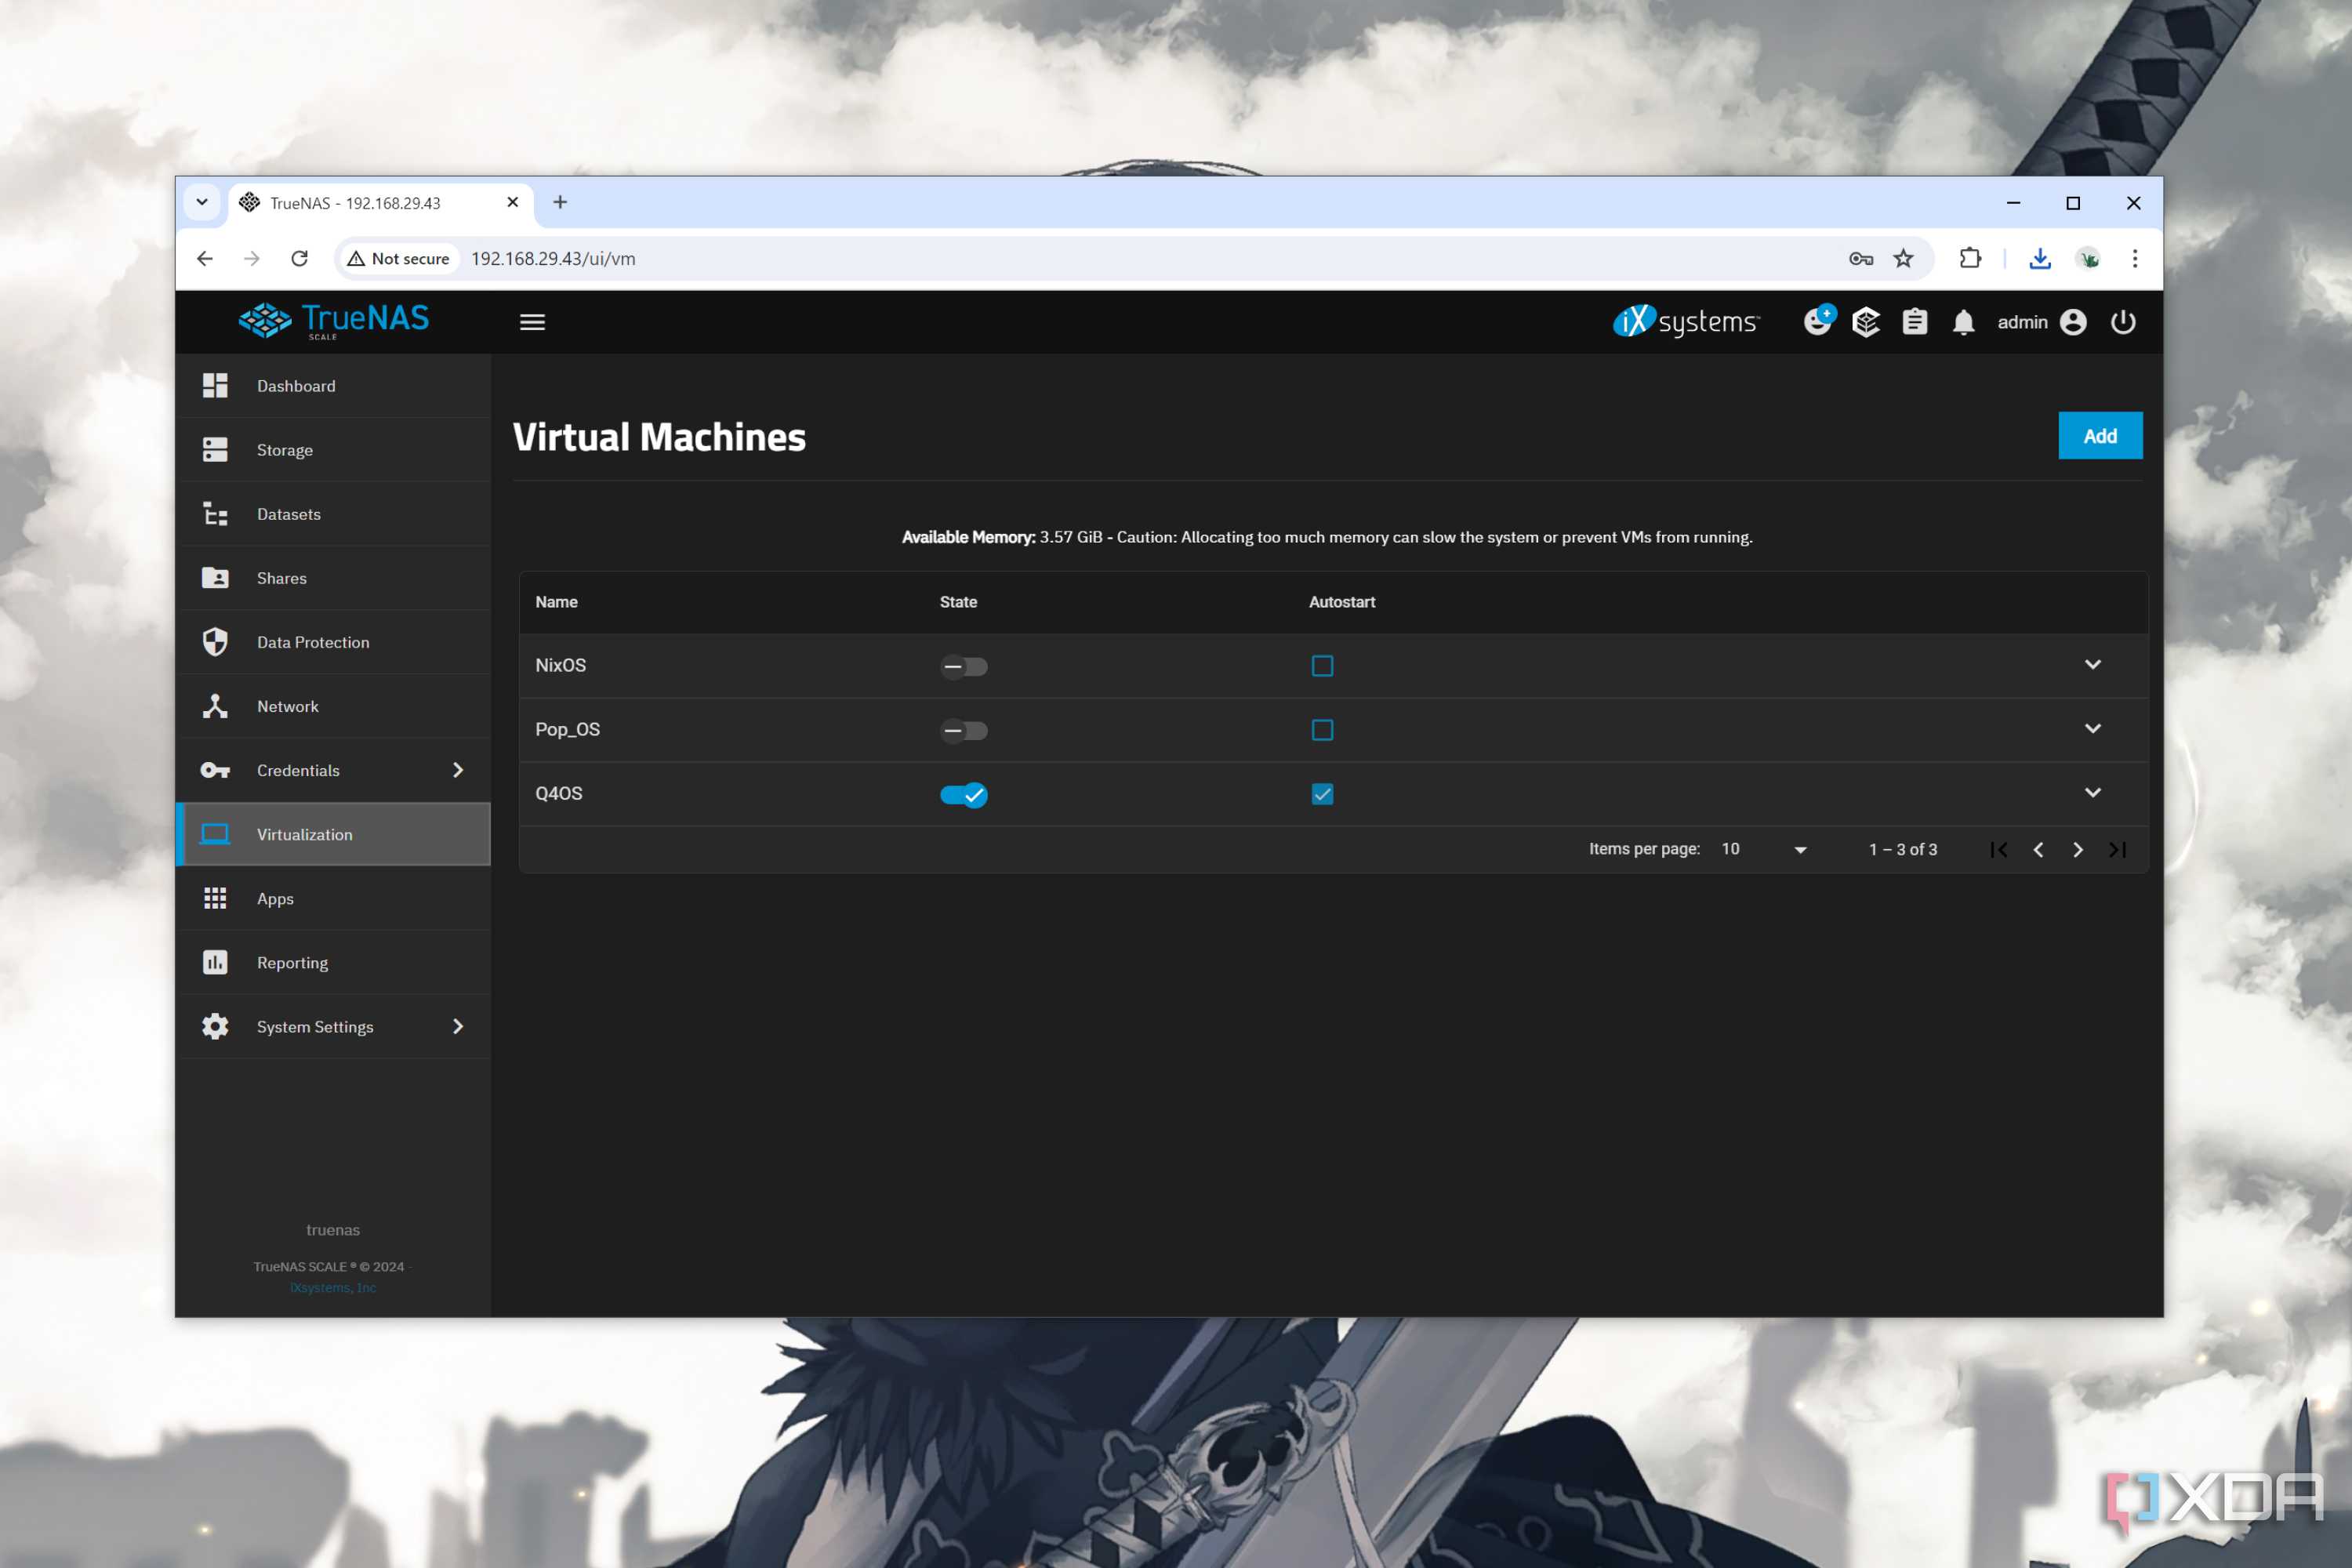Open Chrome three-dot menu
This screenshot has height=1568, width=2352.
(x=2135, y=259)
